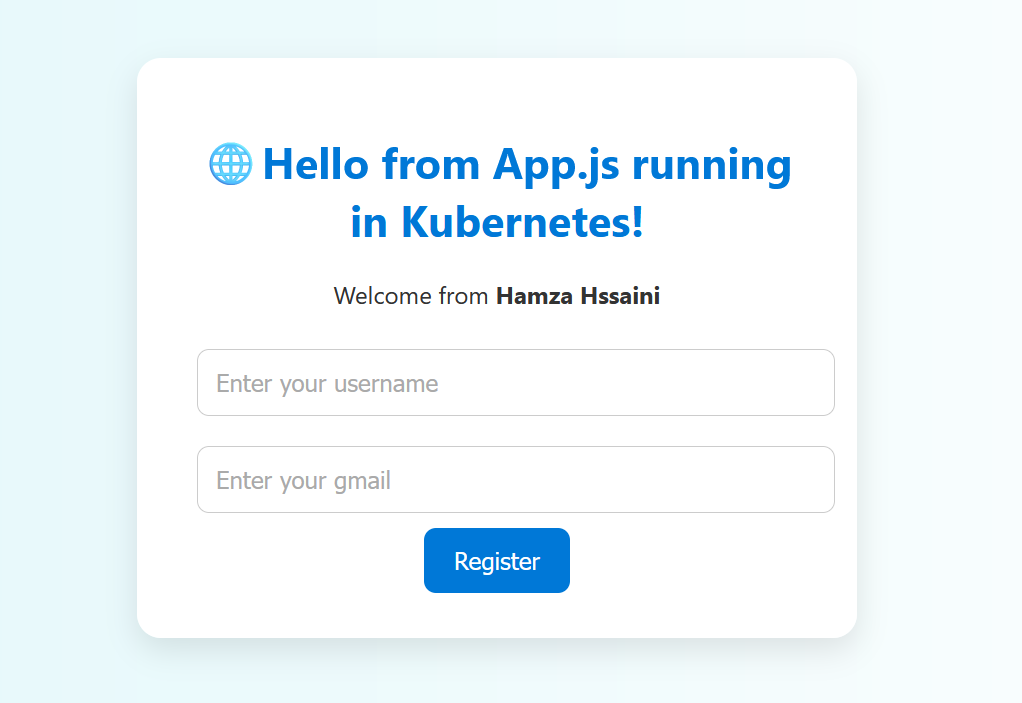The height and width of the screenshot is (703, 1022).
Task: Click the page background outside the card
Action: coord(60,350)
